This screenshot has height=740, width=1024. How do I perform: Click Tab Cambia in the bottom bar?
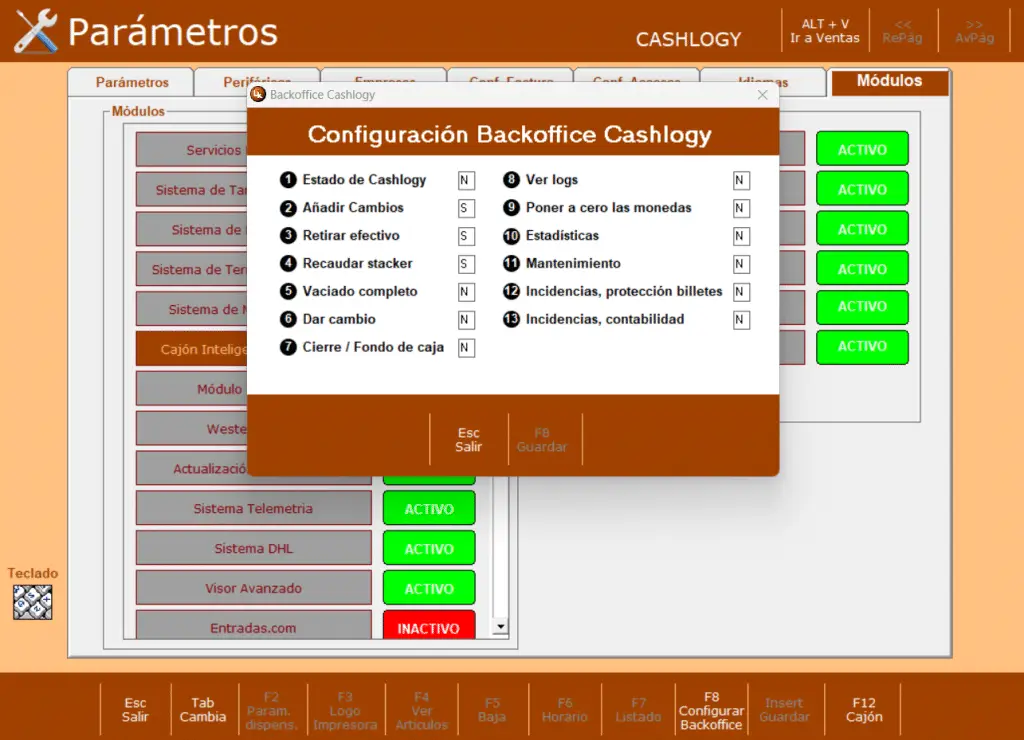click(203, 710)
